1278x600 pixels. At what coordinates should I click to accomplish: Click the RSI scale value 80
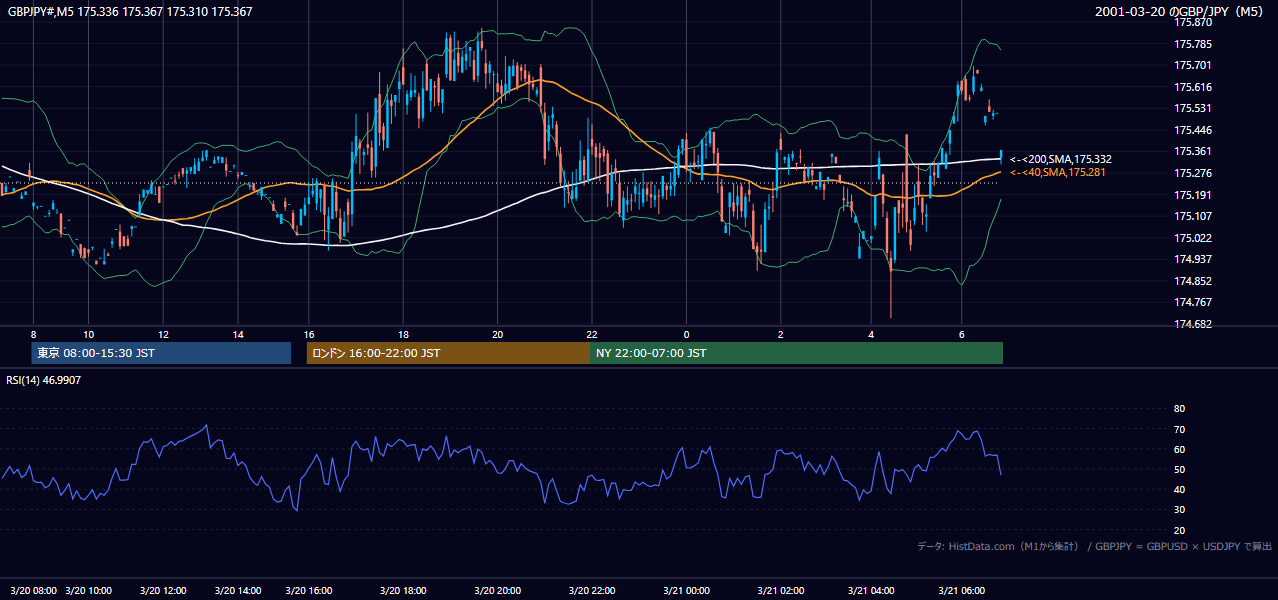click(1179, 409)
